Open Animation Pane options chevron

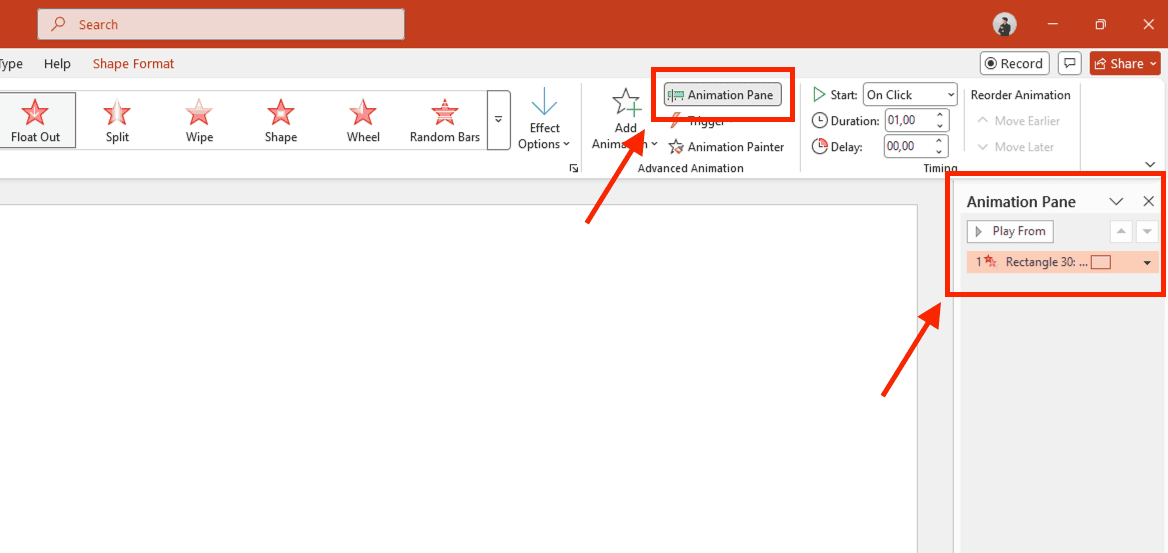[x=1116, y=201]
